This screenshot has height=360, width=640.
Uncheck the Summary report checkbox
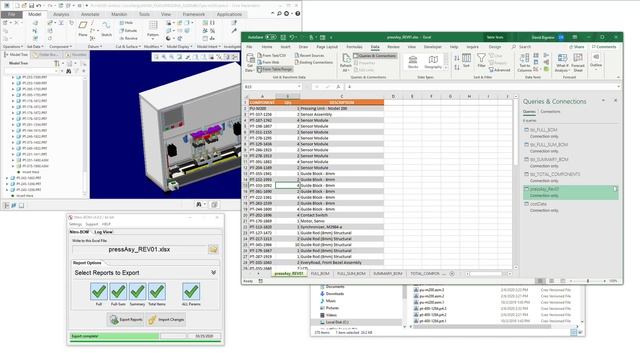tap(138, 291)
